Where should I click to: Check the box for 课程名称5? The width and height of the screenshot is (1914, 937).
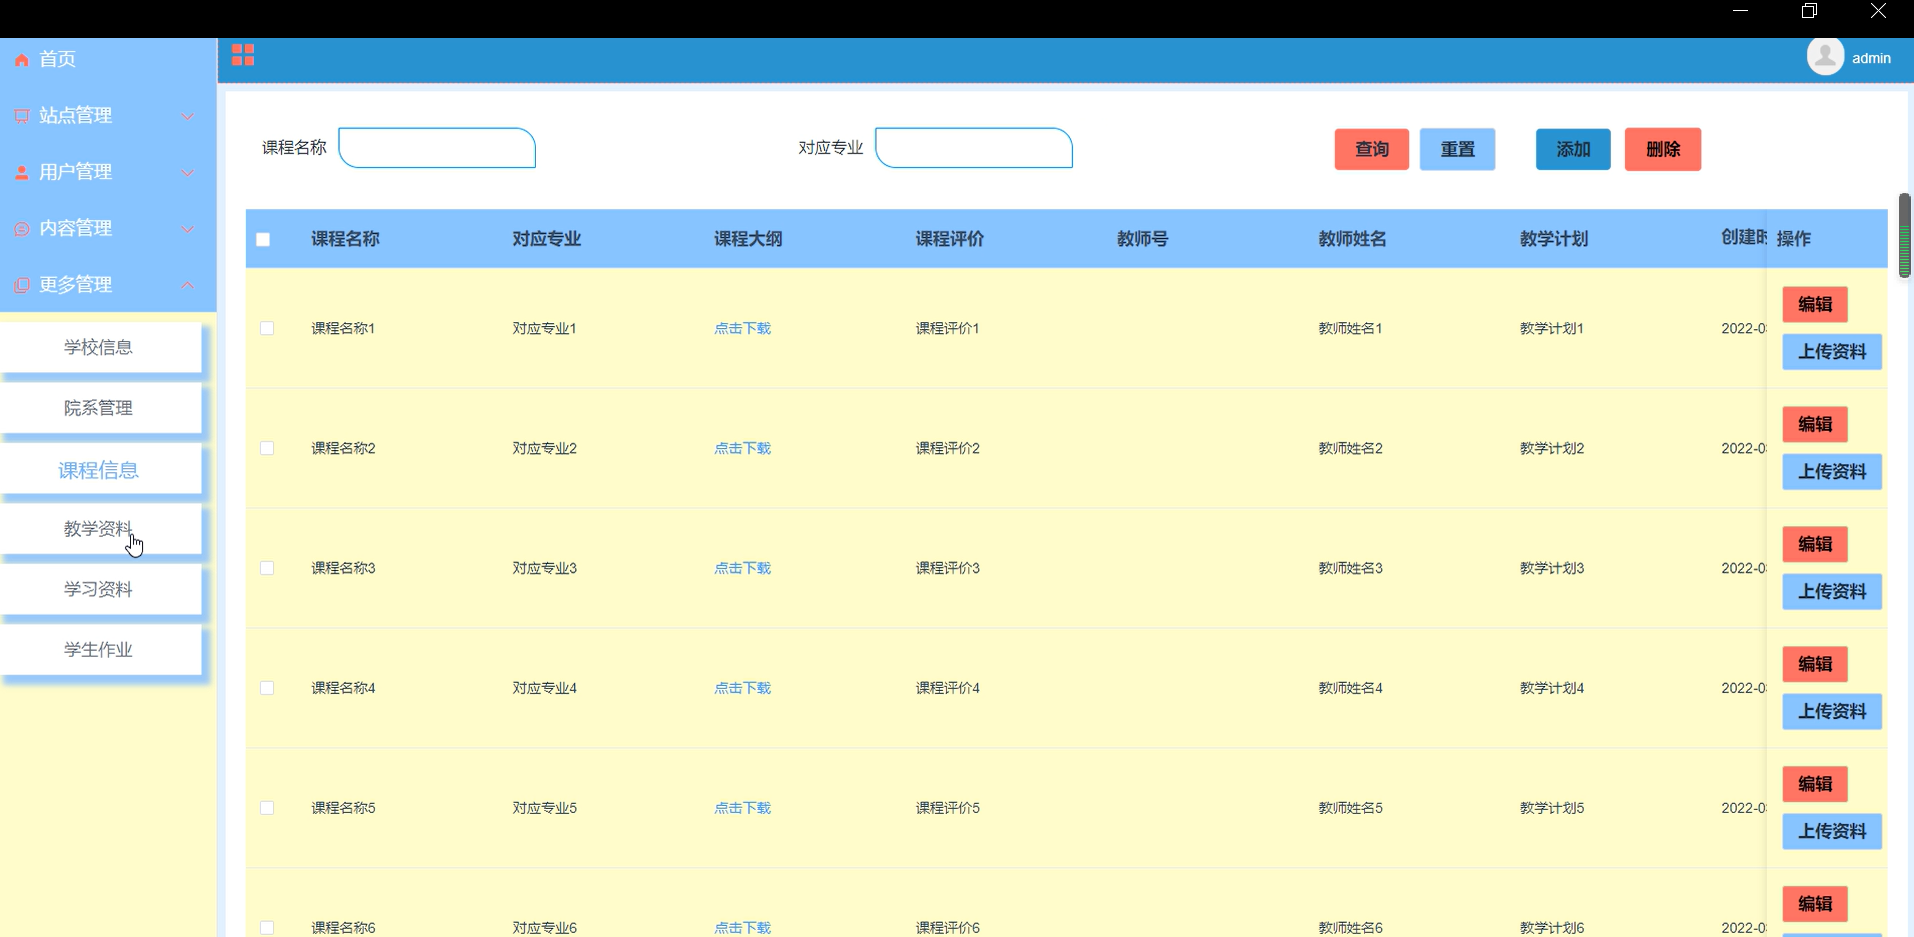pos(267,808)
